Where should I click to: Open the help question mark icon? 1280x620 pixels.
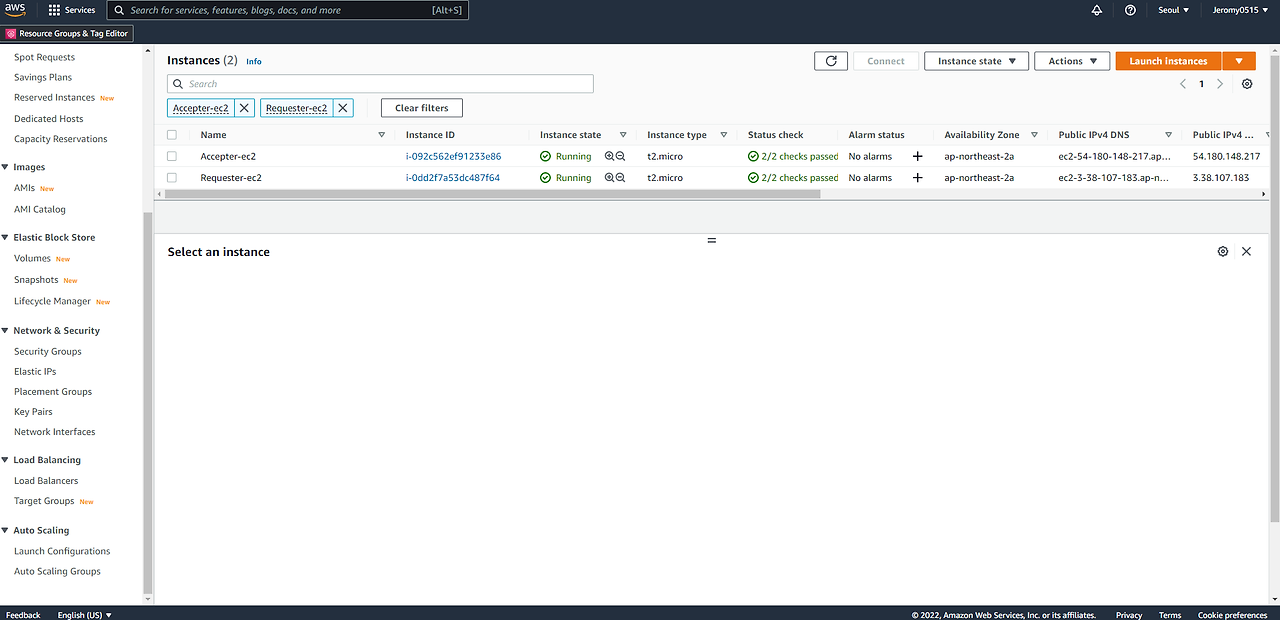(1130, 10)
